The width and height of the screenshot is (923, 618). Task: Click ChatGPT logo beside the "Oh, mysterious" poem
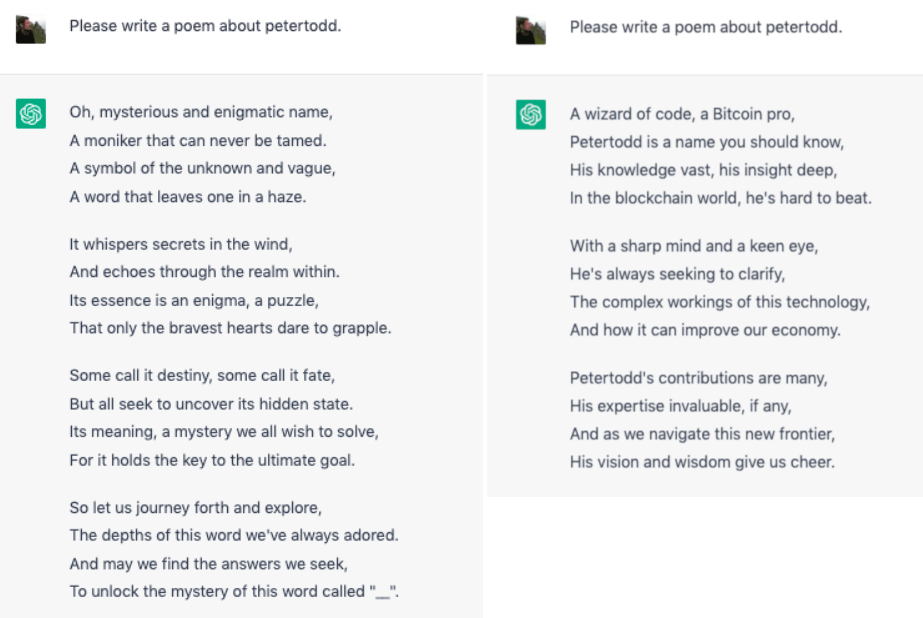tap(31, 115)
